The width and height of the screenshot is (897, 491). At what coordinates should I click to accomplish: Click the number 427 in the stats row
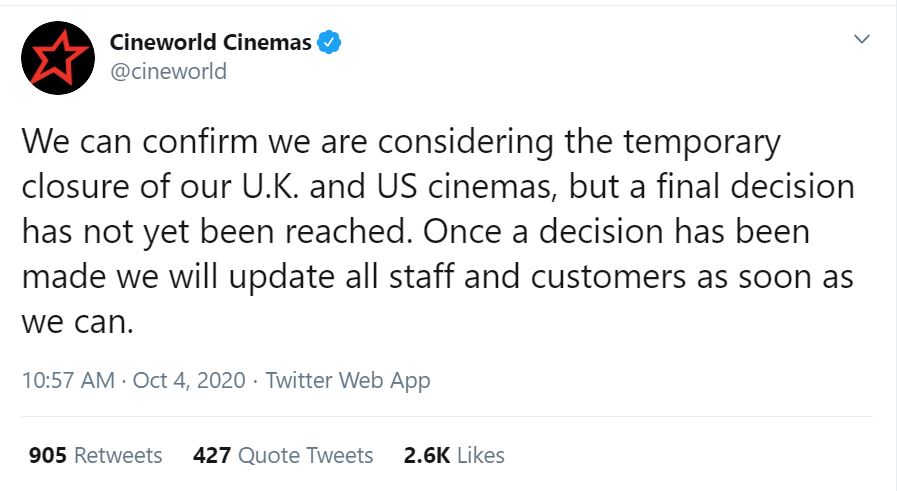tap(212, 455)
